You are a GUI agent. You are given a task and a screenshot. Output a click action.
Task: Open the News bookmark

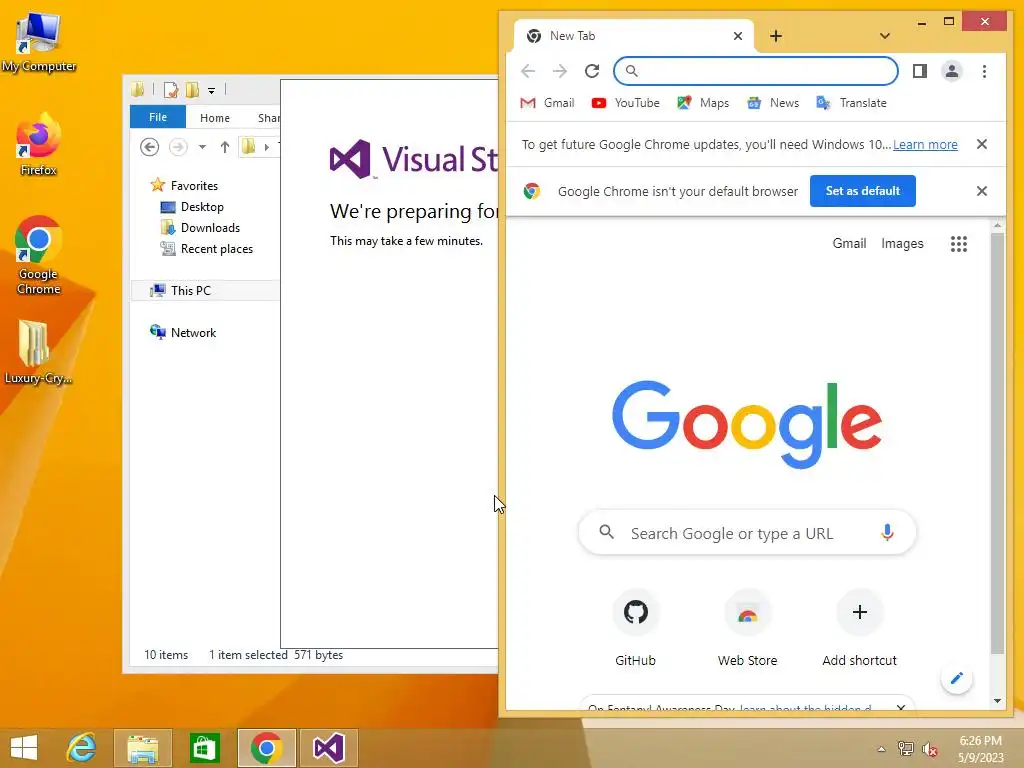click(773, 103)
